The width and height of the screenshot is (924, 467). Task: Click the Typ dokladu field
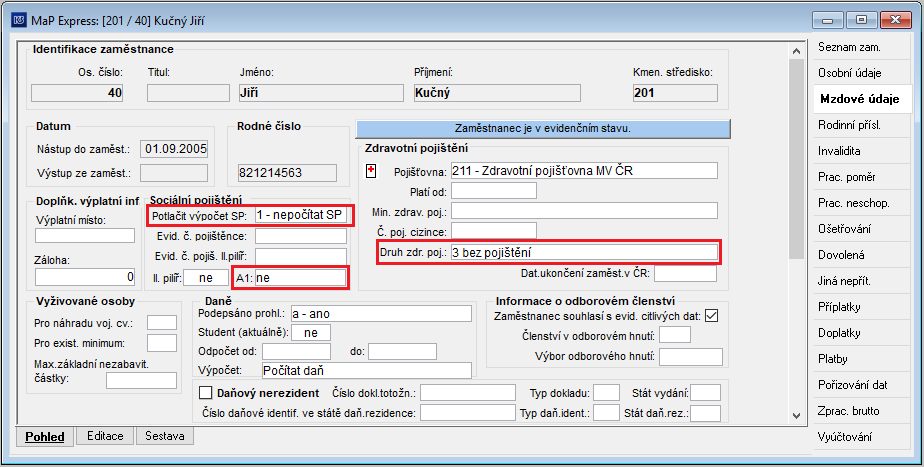click(x=606, y=393)
